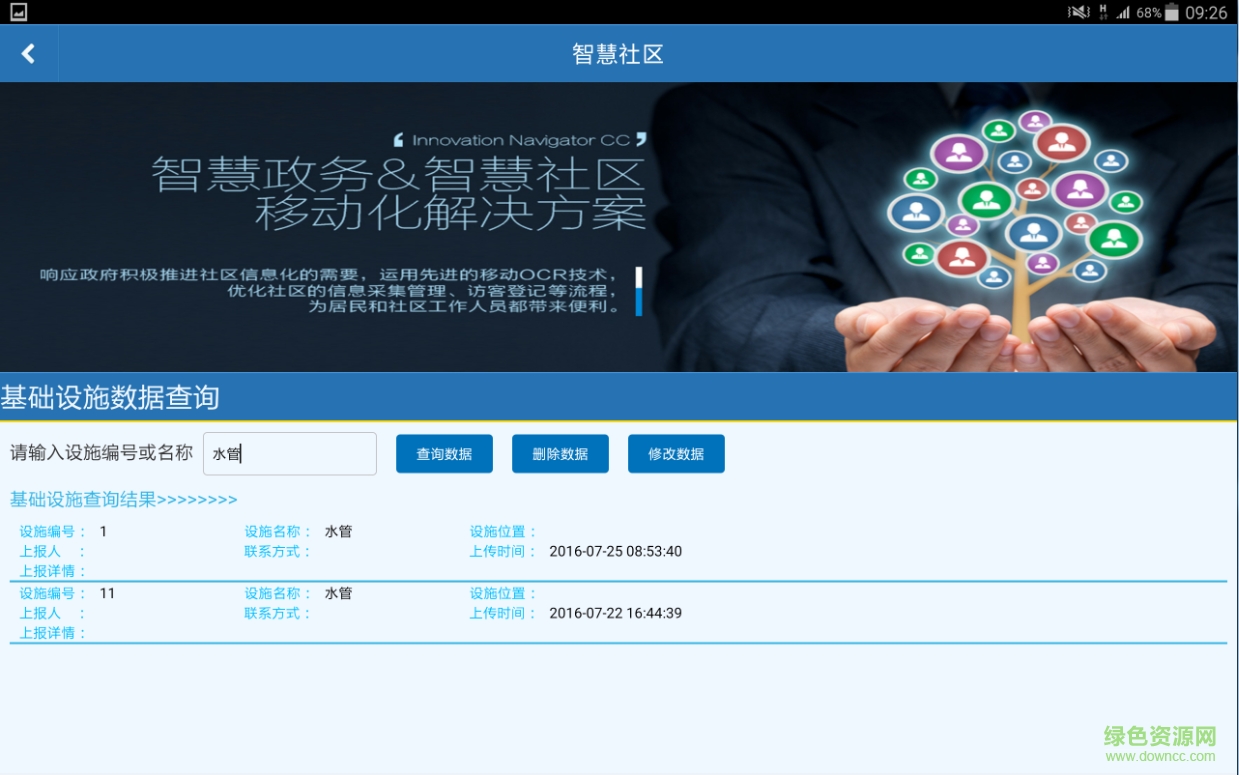
Task: Click the banner's white and blue progress bar
Action: tap(638, 291)
